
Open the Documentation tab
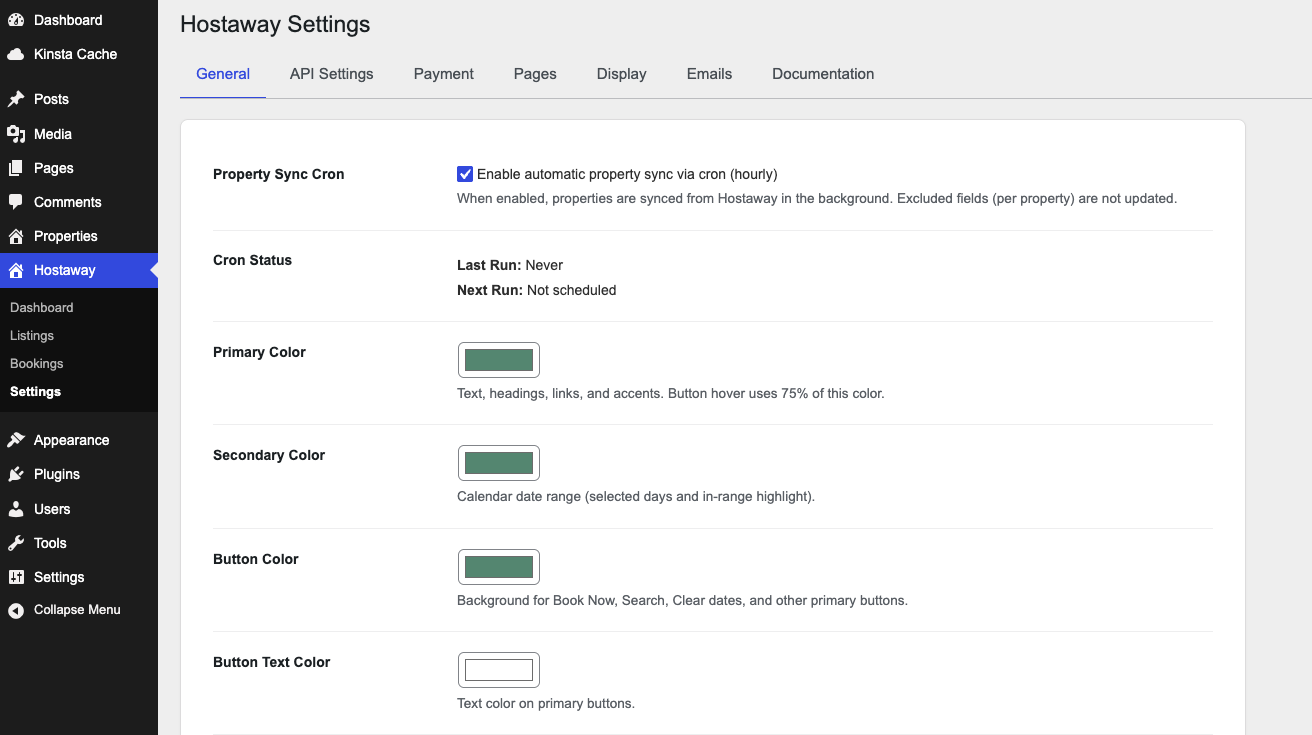pyautogui.click(x=823, y=74)
